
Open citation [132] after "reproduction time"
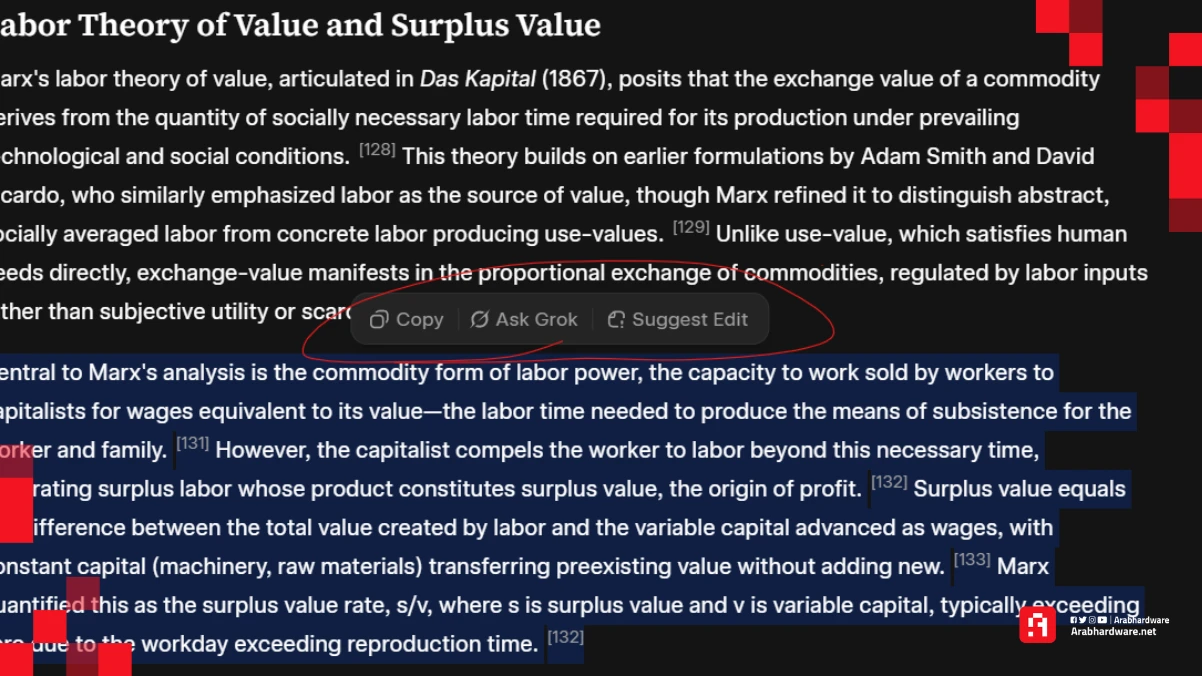(565, 637)
